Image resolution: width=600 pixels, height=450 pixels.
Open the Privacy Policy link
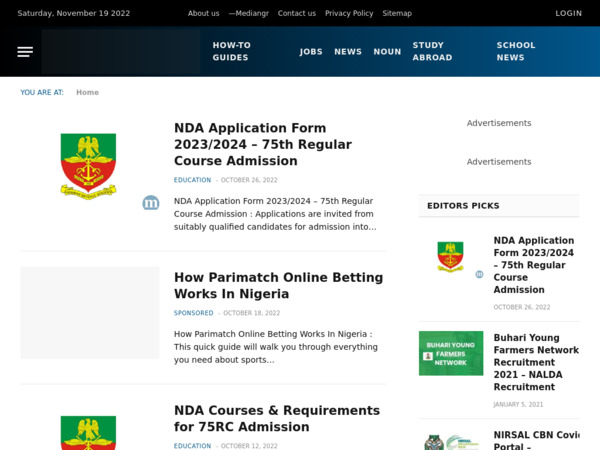[349, 13]
